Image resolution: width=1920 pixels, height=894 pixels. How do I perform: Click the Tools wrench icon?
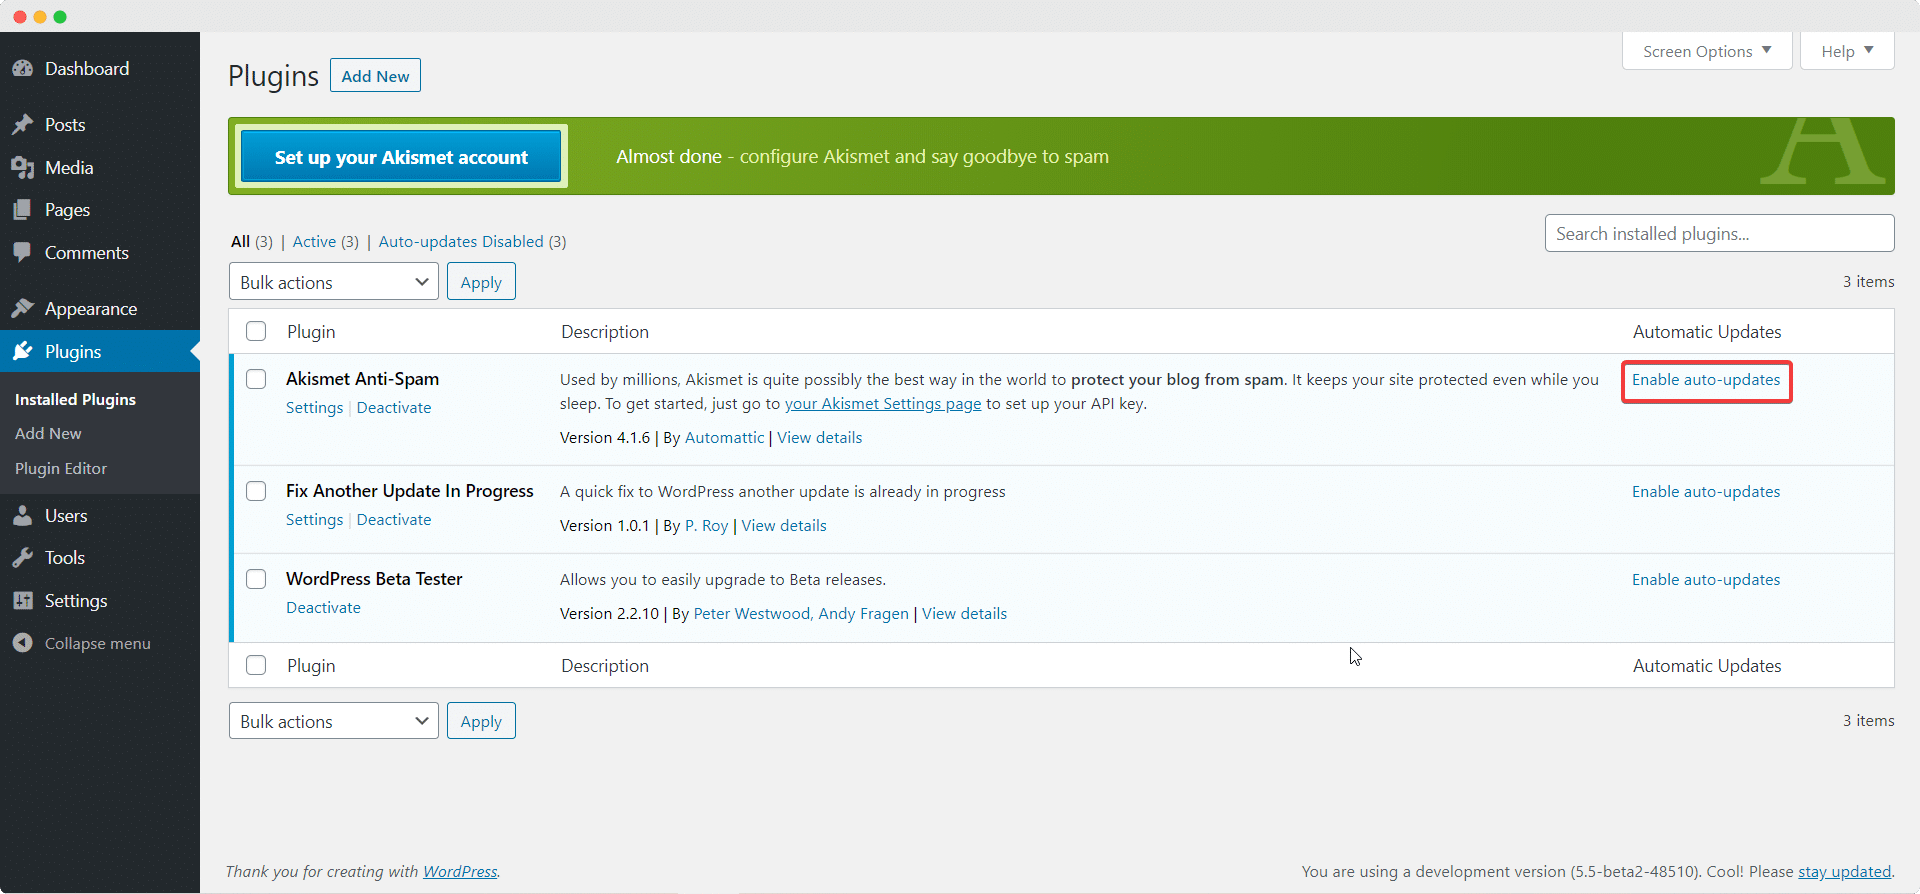(22, 558)
